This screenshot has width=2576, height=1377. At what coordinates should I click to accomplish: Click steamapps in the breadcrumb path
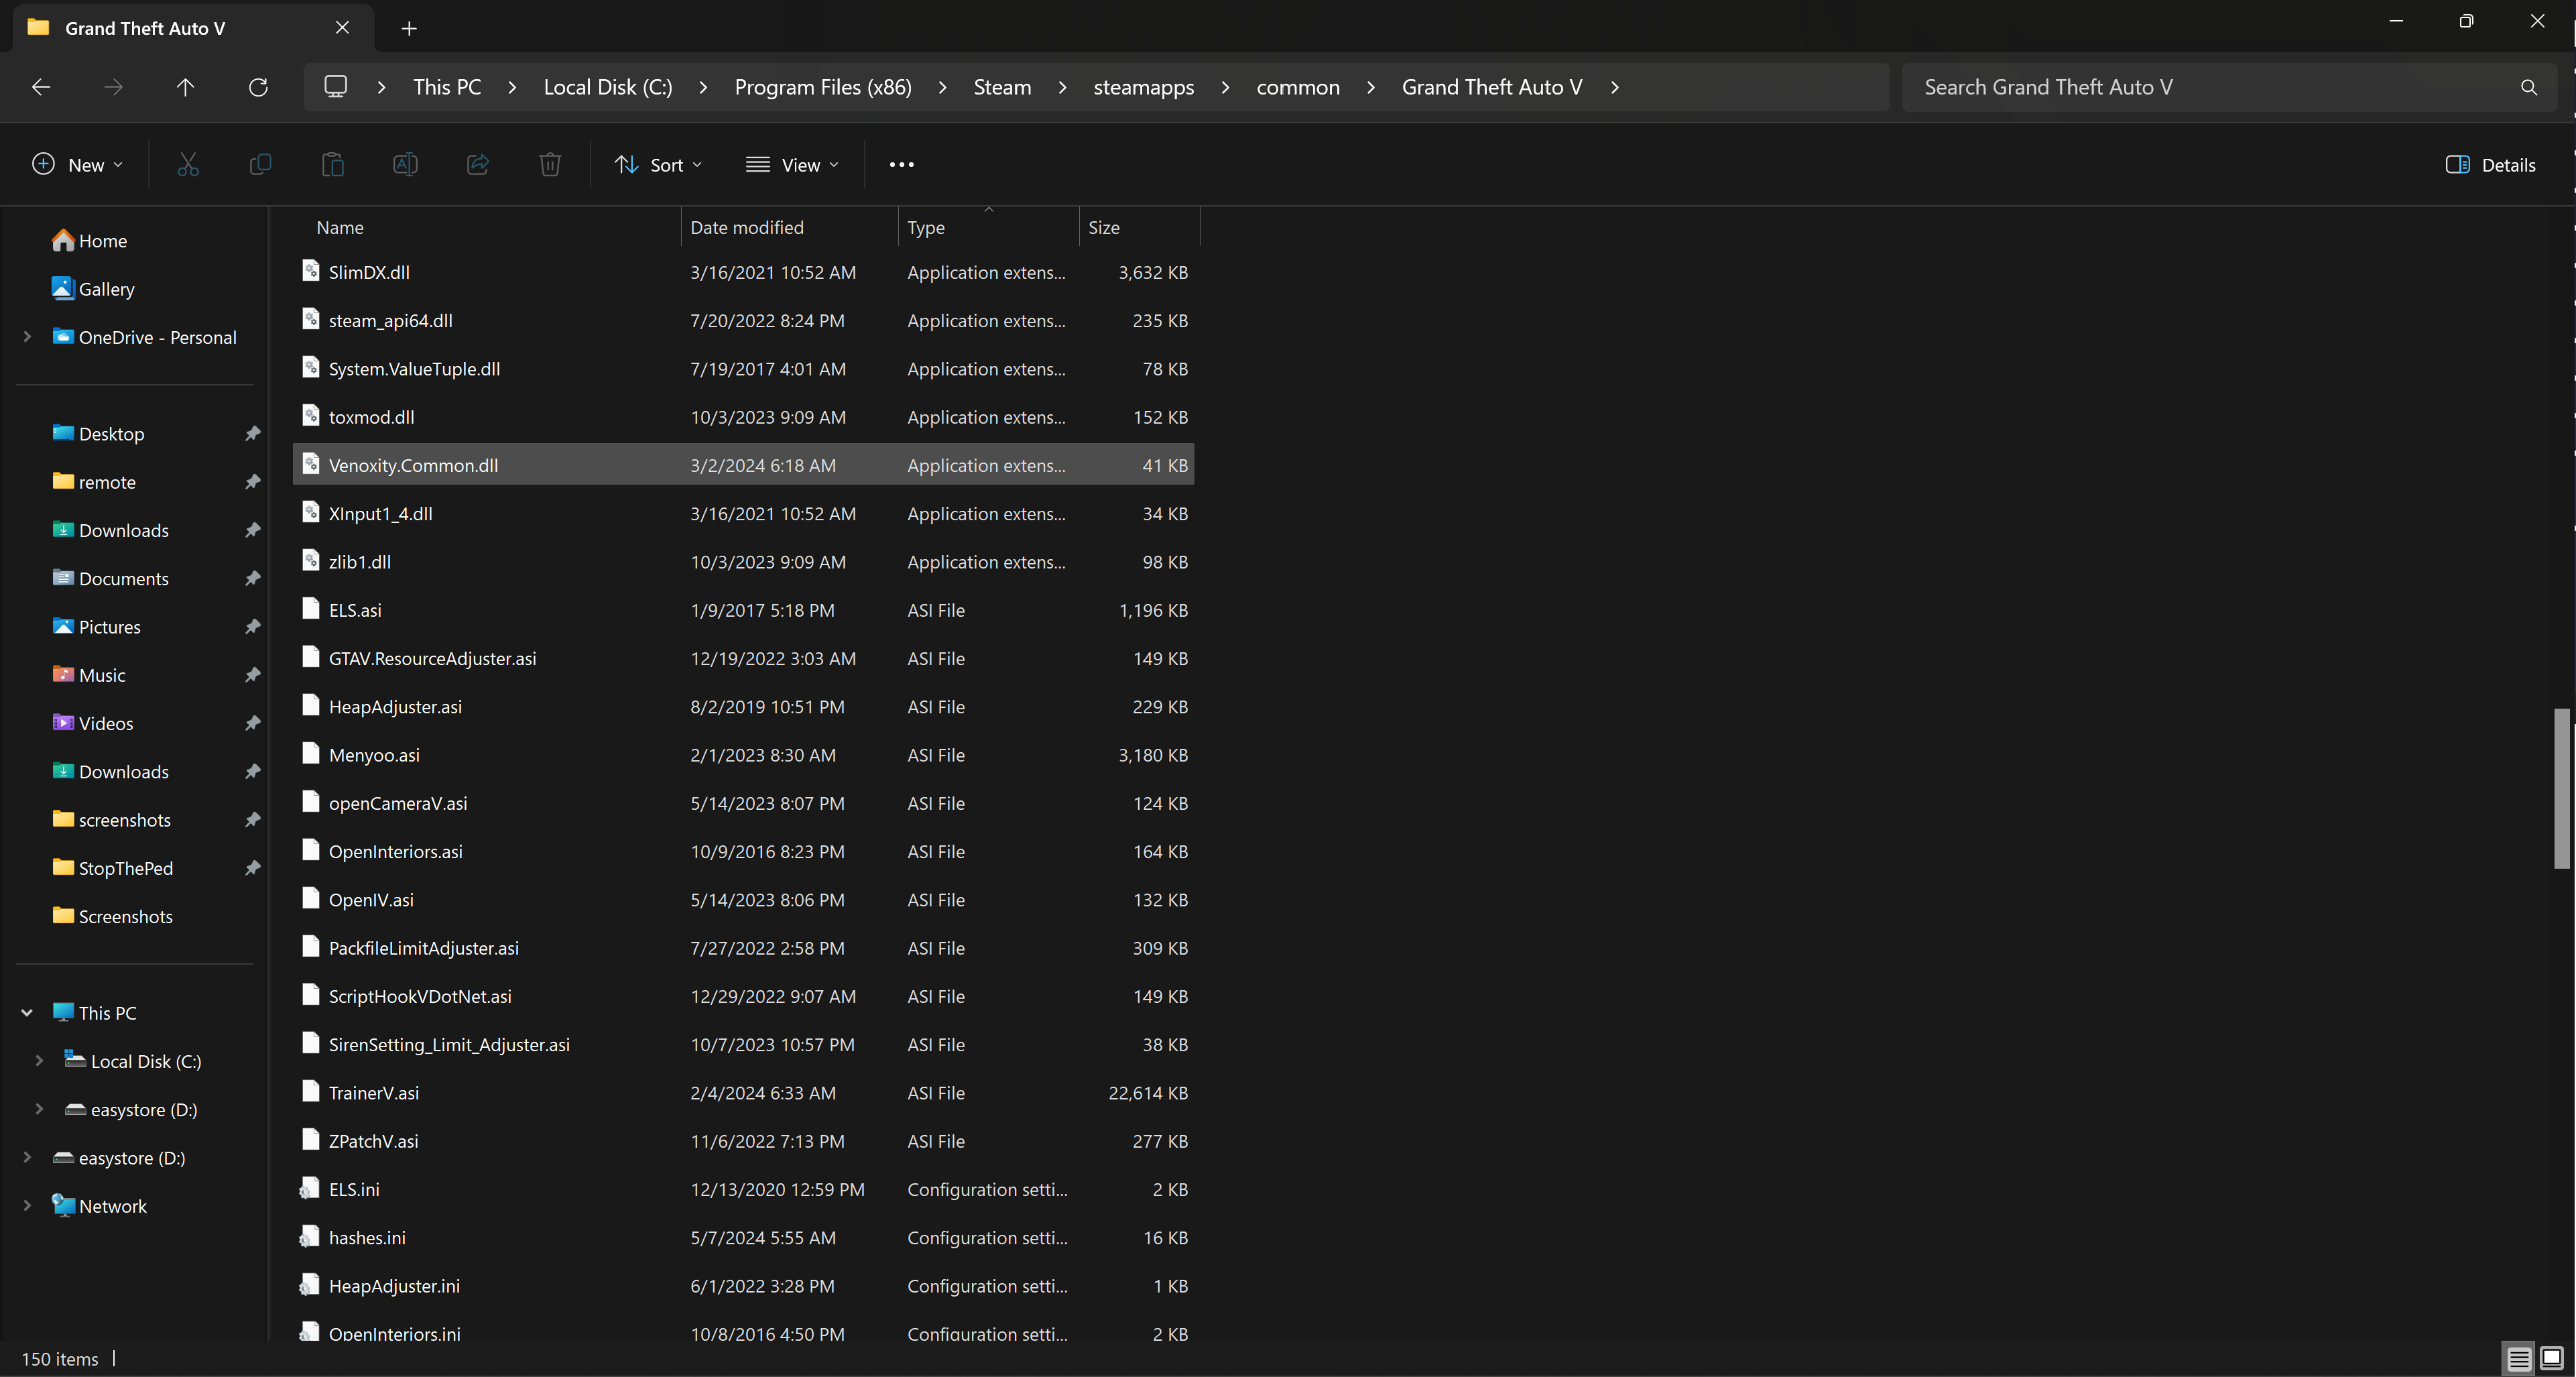coord(1143,88)
